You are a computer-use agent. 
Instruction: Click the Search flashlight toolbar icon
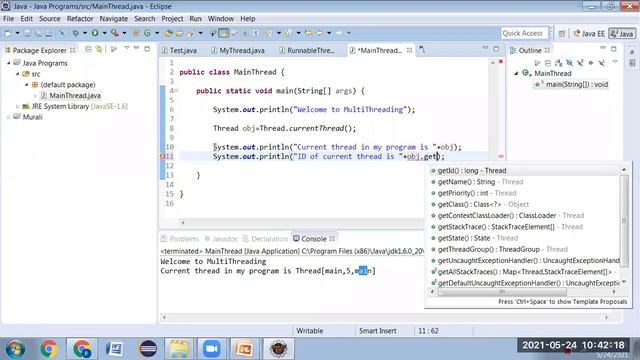tap(191, 33)
